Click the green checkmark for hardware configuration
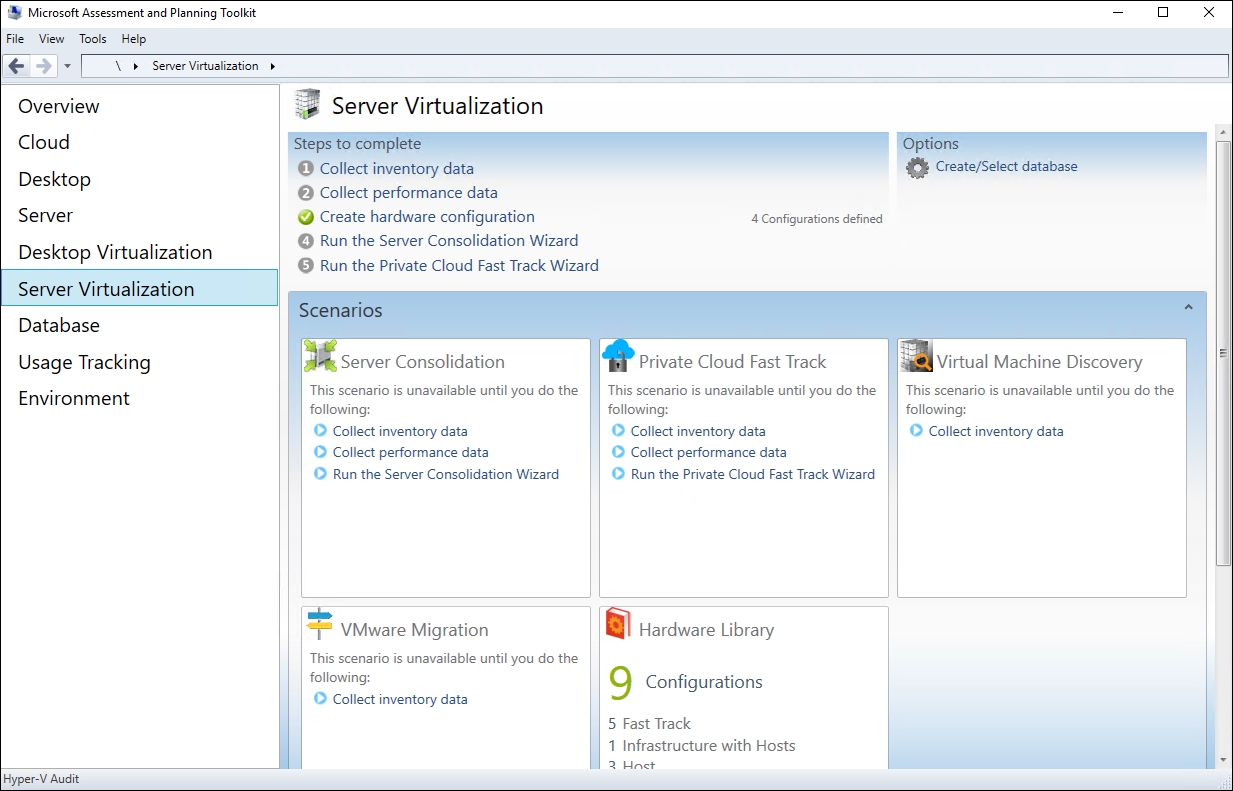This screenshot has height=791, width=1233. pyautogui.click(x=306, y=217)
